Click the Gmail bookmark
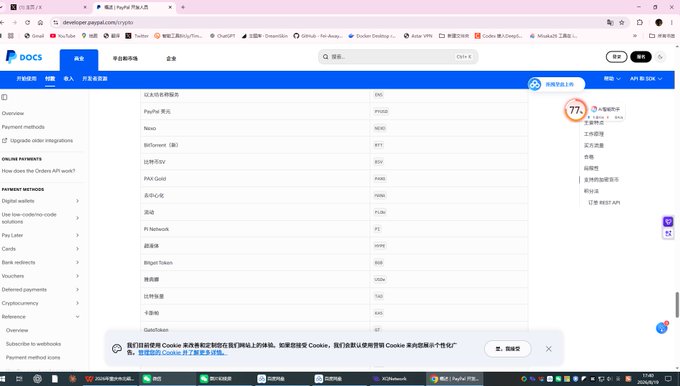Image resolution: width=680 pixels, height=386 pixels. tap(34, 36)
